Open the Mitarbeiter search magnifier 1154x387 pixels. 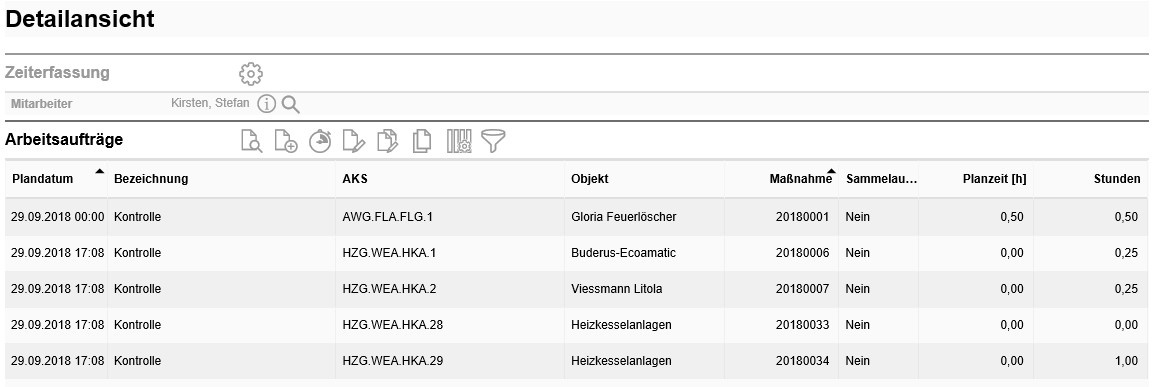pyautogui.click(x=291, y=104)
